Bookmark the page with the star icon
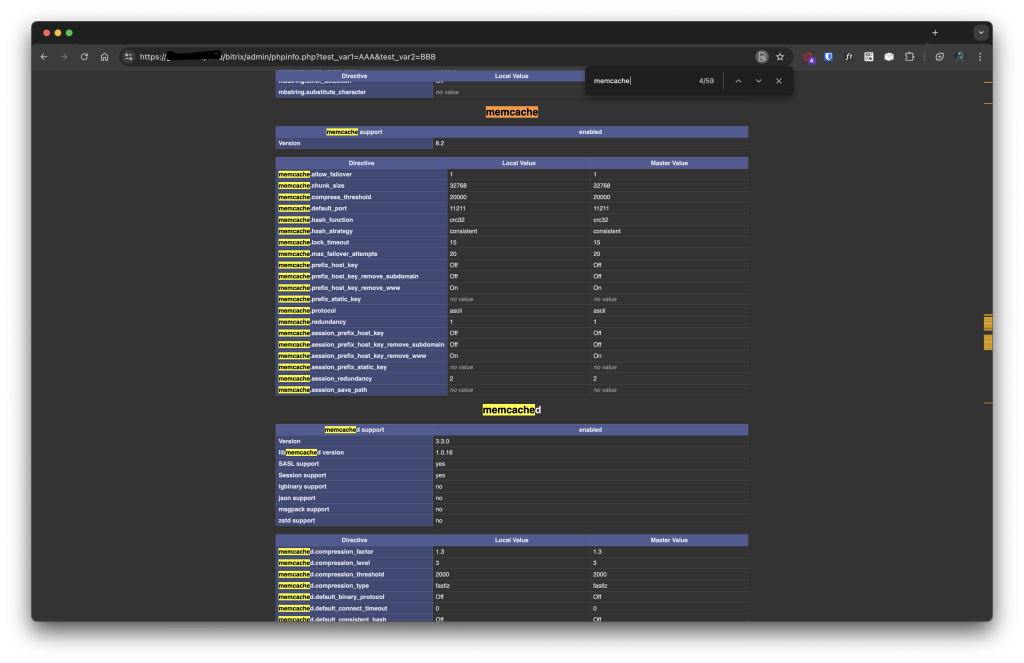The width and height of the screenshot is (1024, 663). tap(780, 57)
